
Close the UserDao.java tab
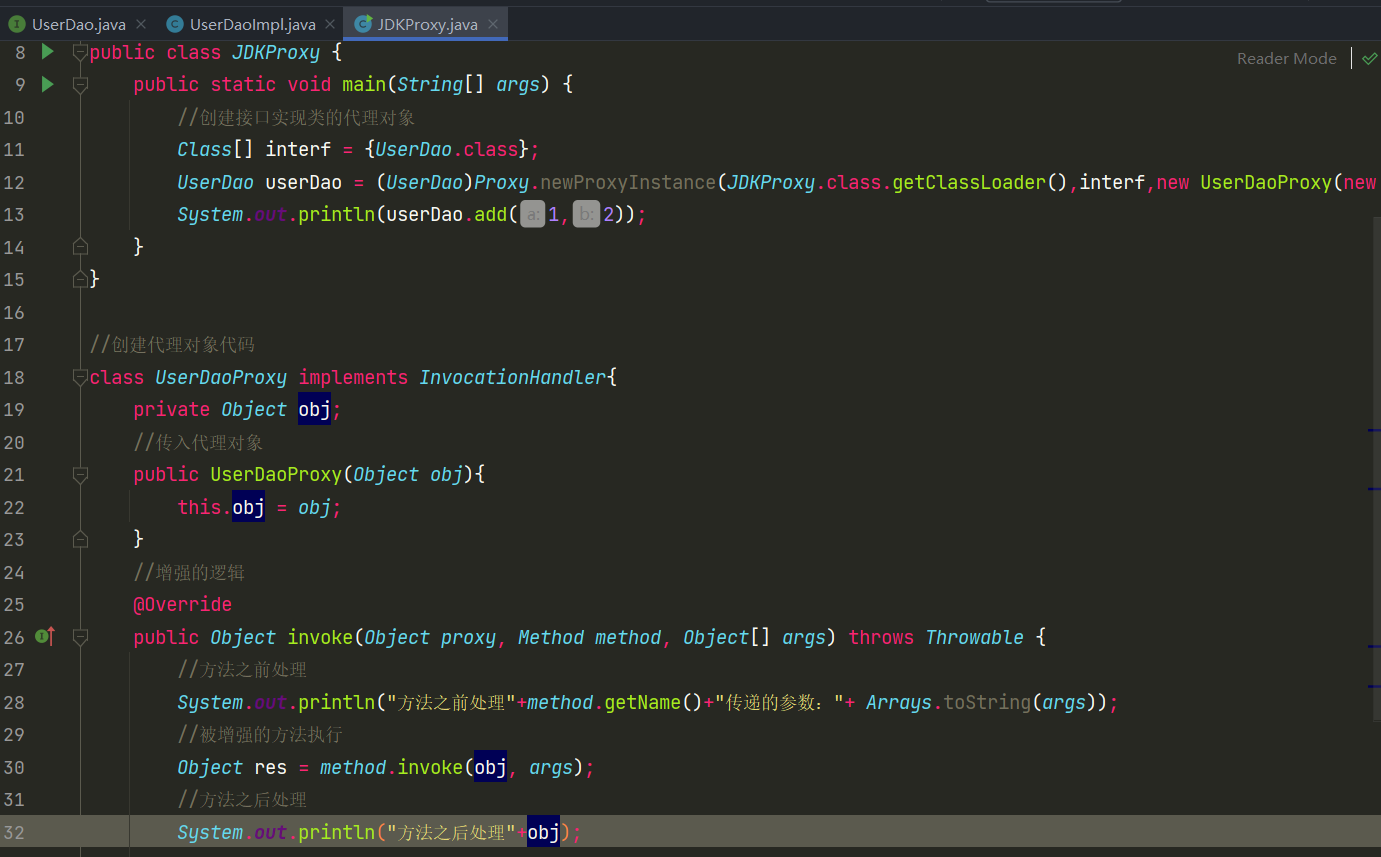140,24
